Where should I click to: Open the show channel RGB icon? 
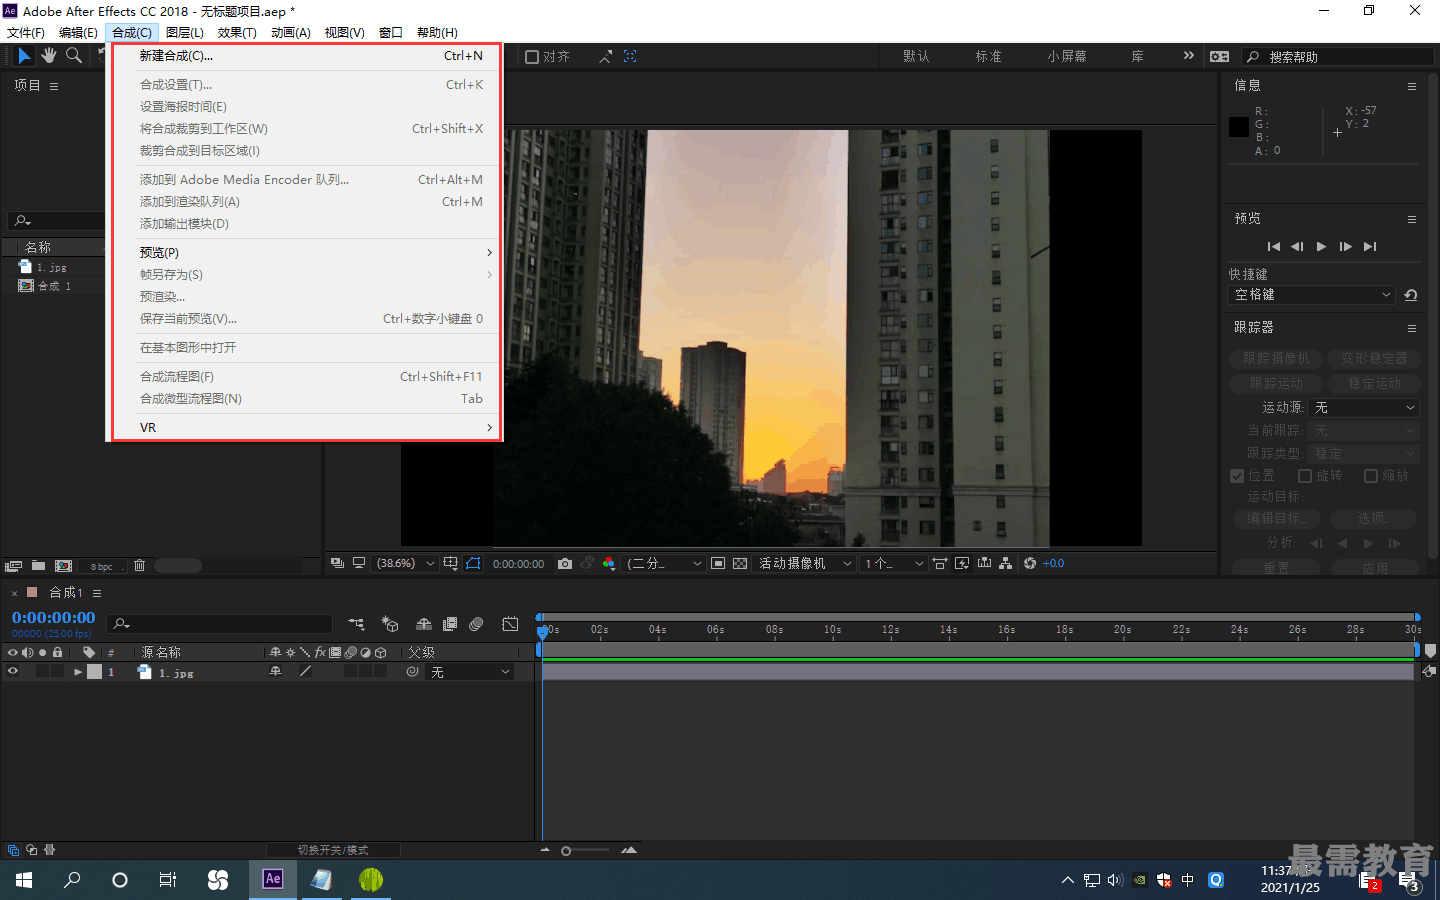(609, 564)
